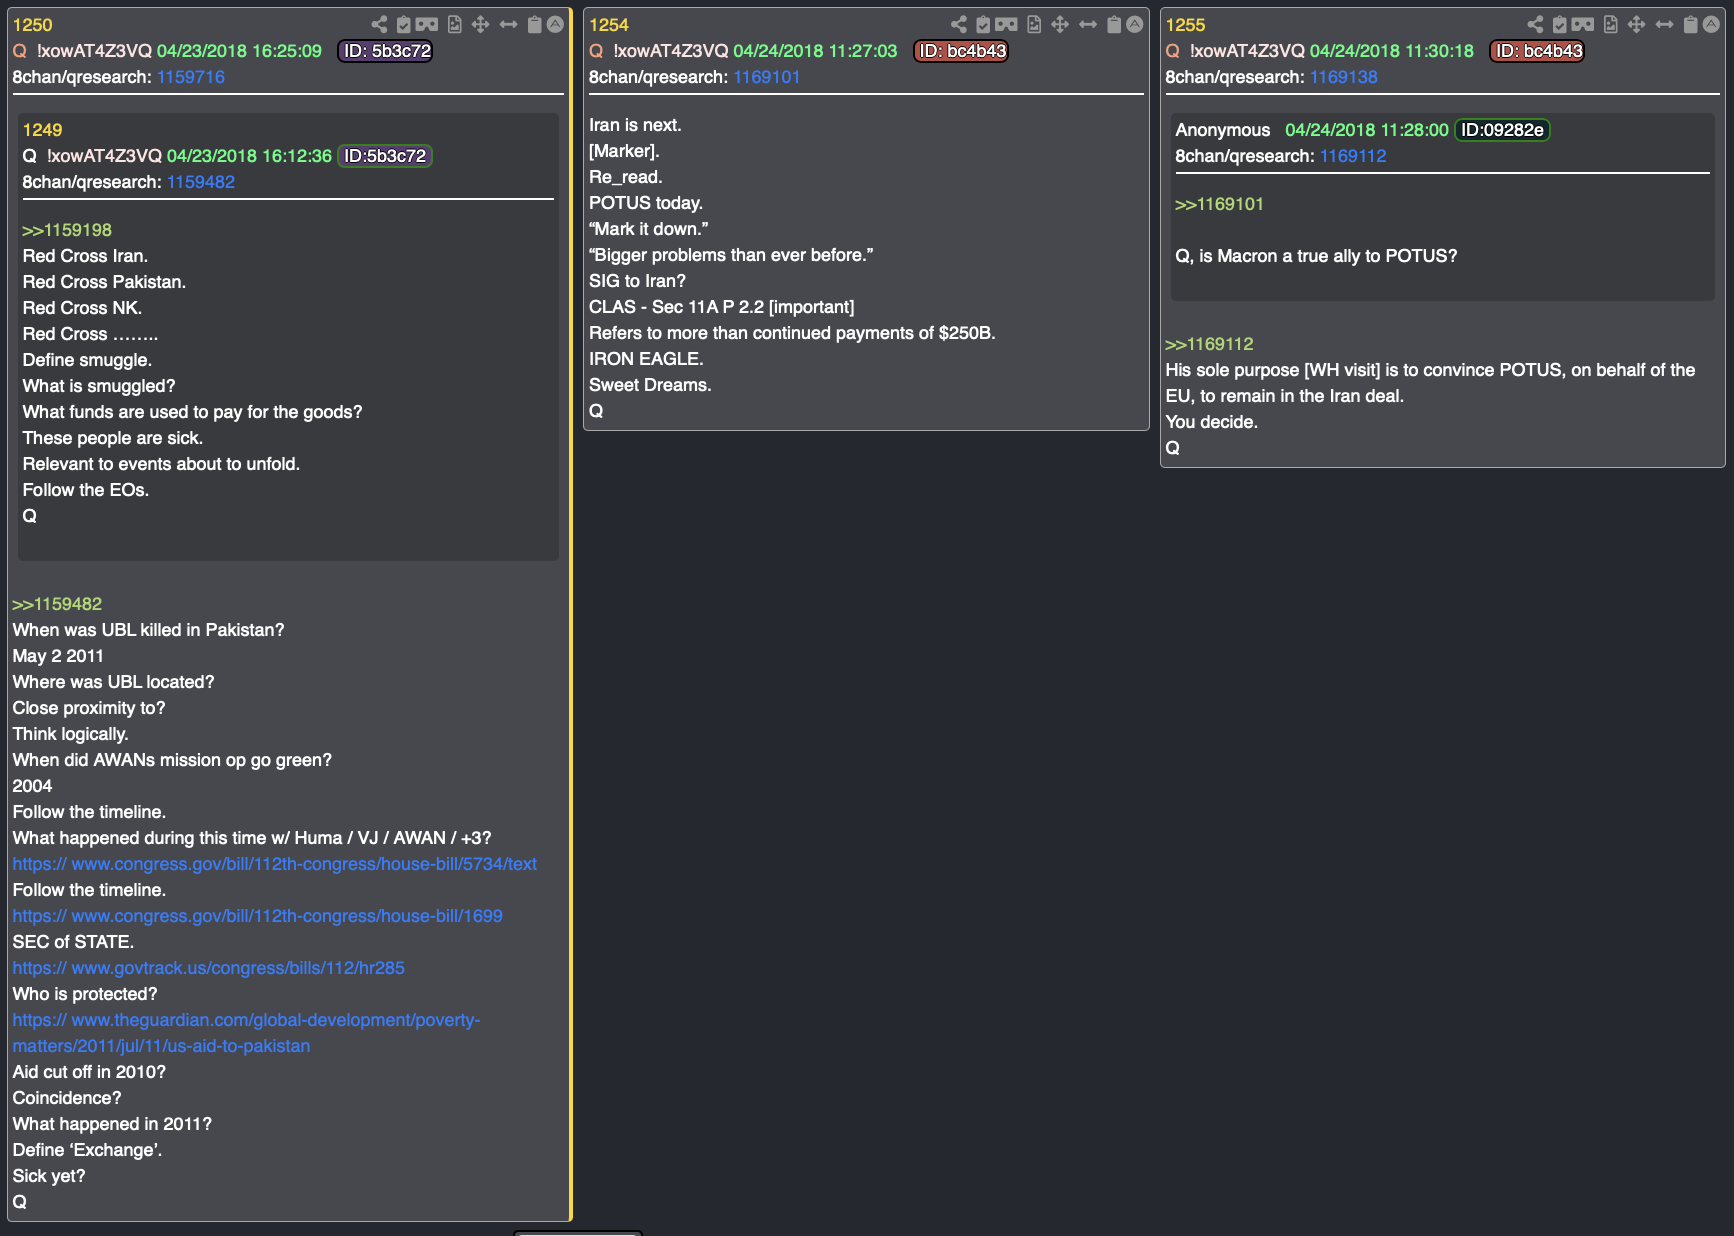Click circled up-arrow icon on post 1254
1734x1236 pixels.
[1135, 25]
